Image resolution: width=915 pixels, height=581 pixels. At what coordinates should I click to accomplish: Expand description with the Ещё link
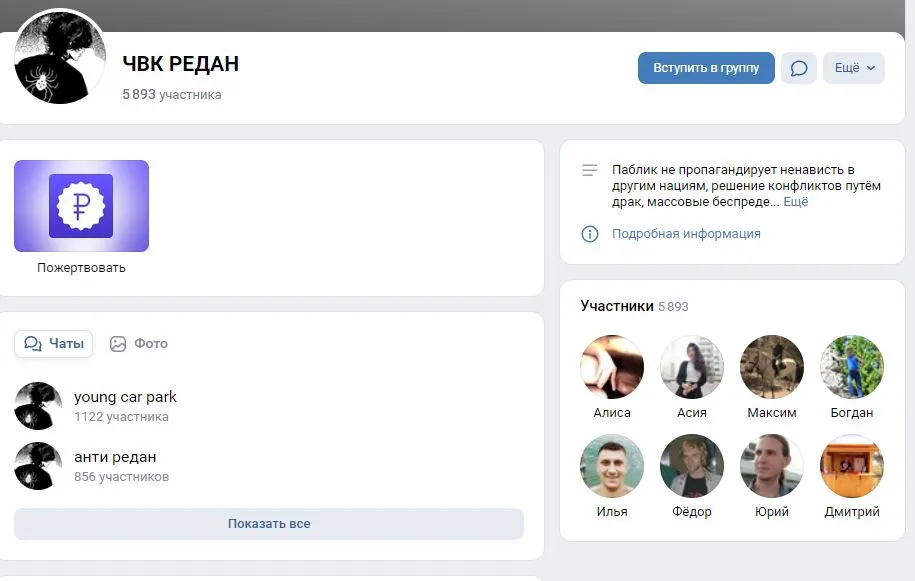tap(795, 202)
